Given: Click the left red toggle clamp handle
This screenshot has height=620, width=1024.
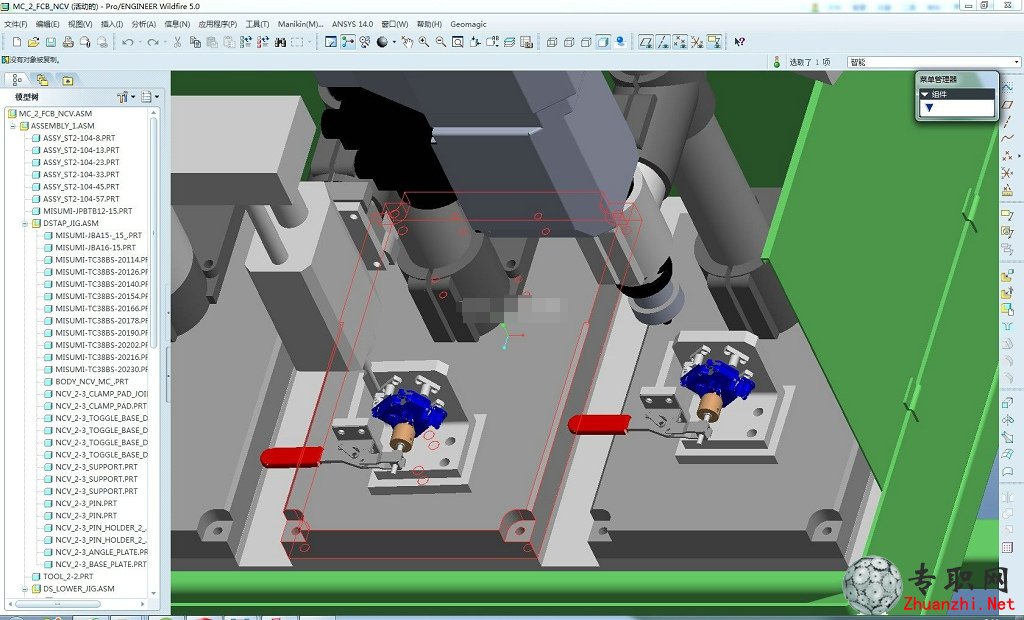Looking at the screenshot, I should (x=292, y=457).
